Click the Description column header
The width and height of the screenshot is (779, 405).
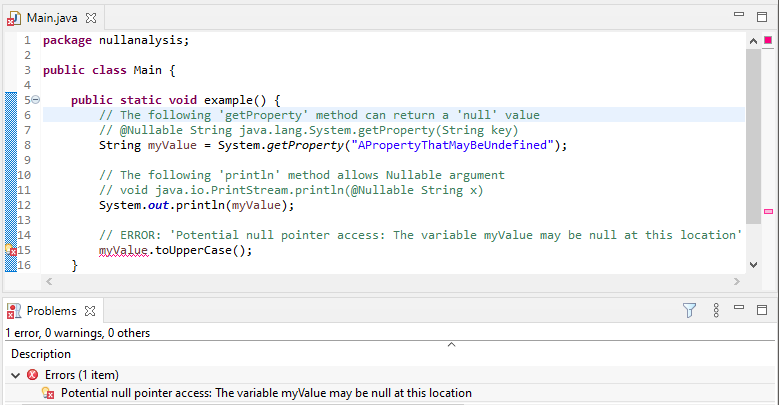[x=41, y=354]
